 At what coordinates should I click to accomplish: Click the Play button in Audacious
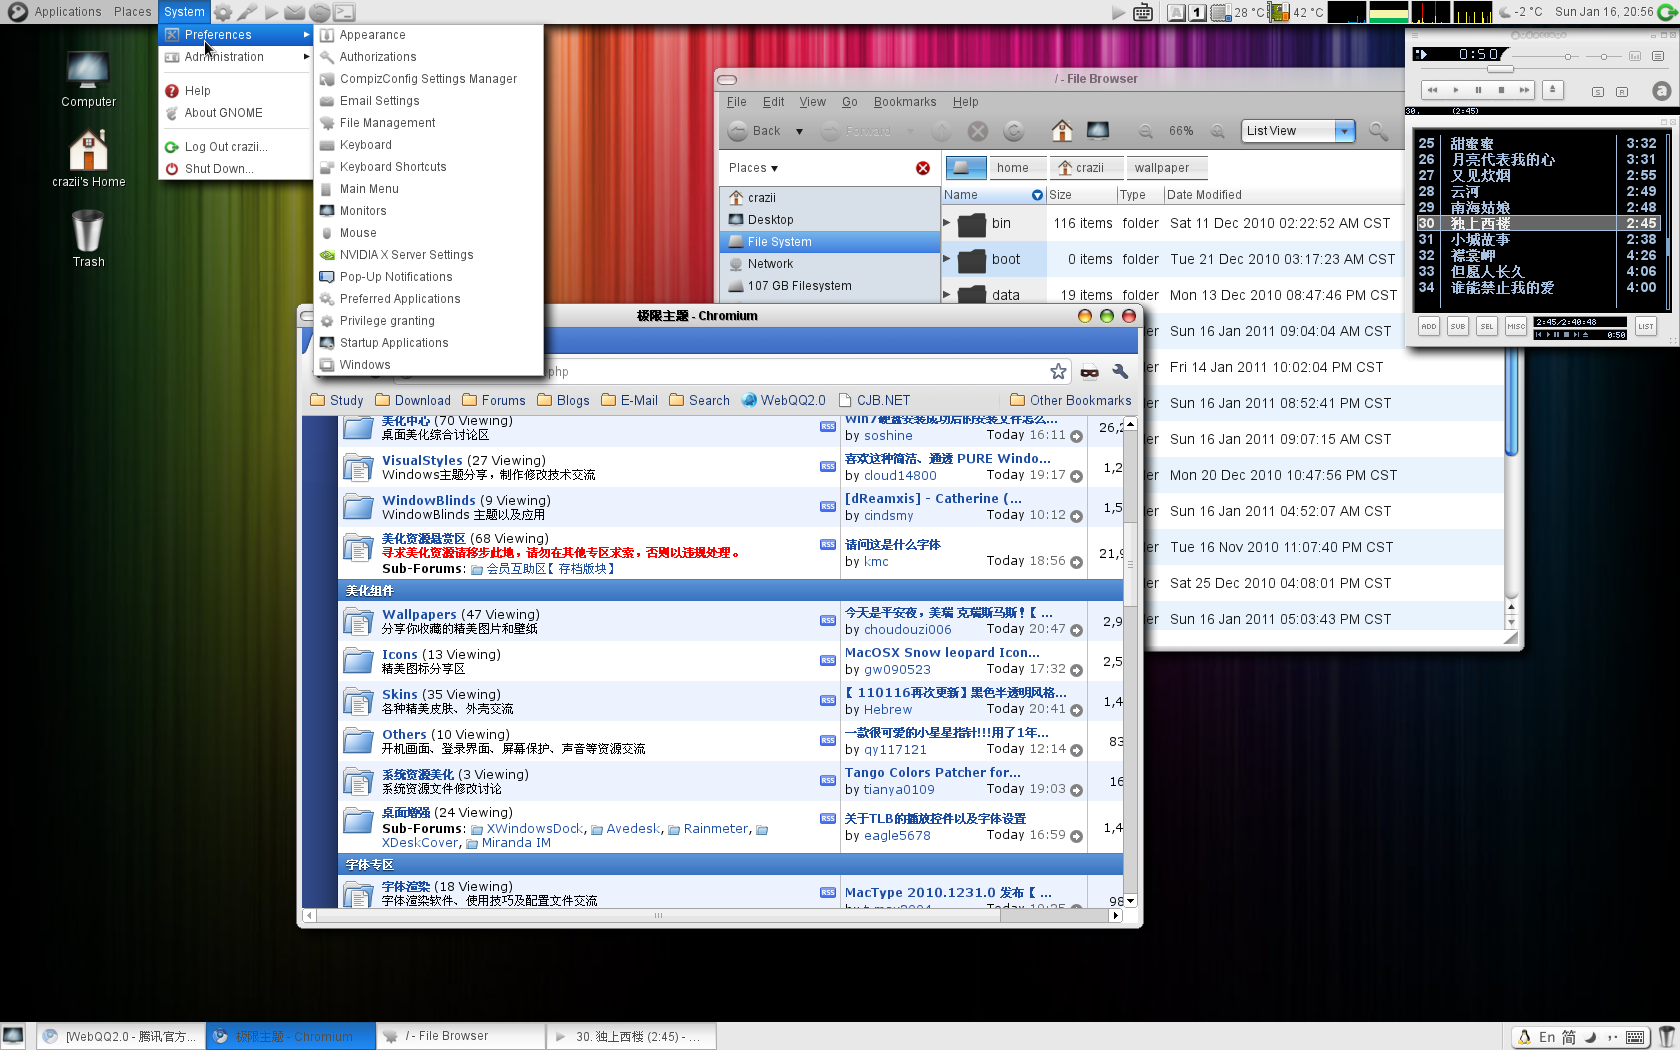pyautogui.click(x=1456, y=90)
